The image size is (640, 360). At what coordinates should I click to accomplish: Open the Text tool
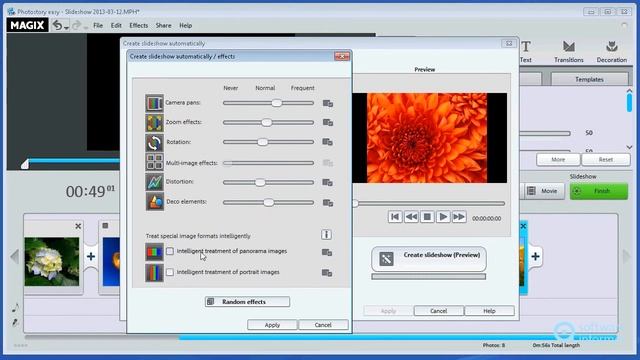(x=526, y=51)
